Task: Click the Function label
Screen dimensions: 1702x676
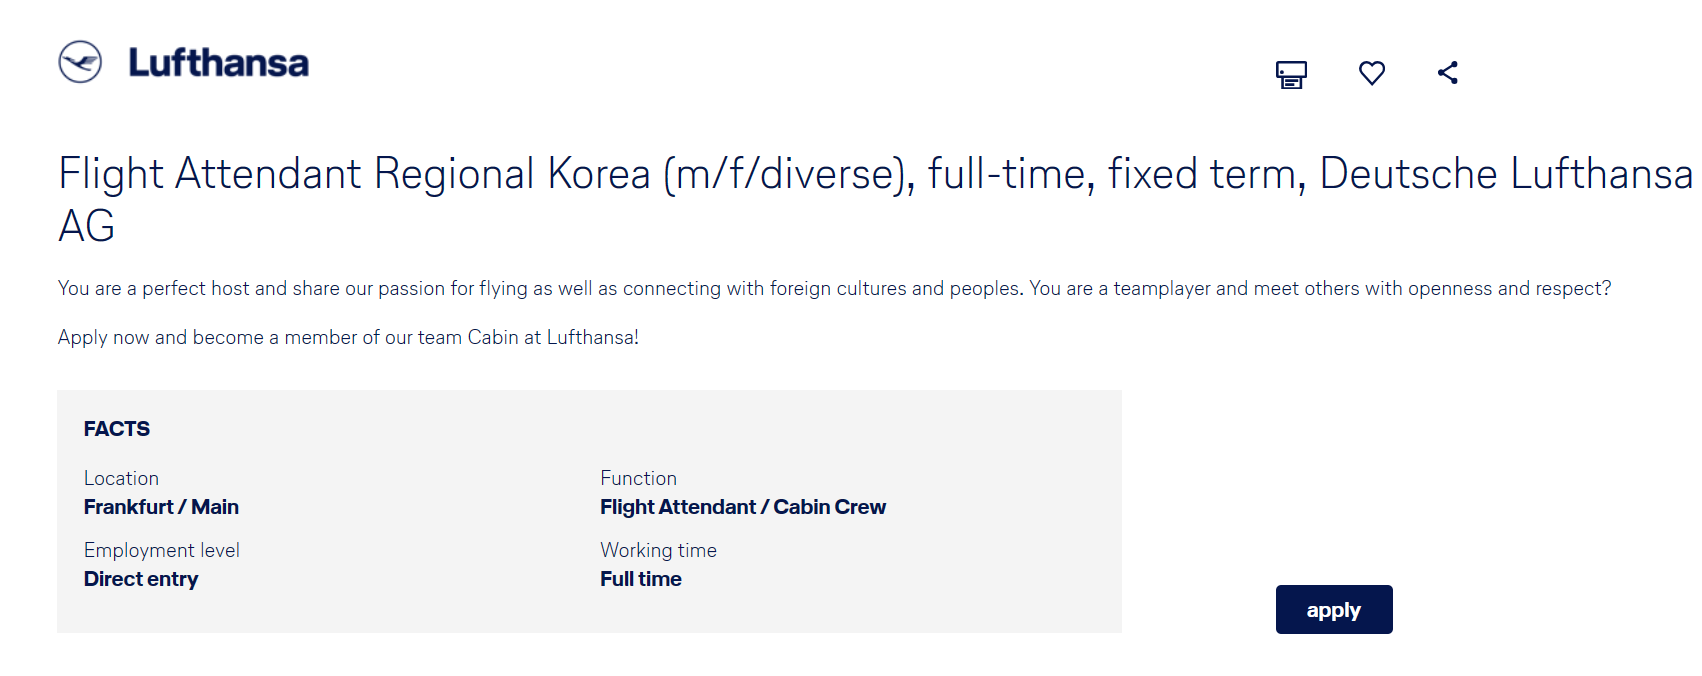Action: (638, 478)
